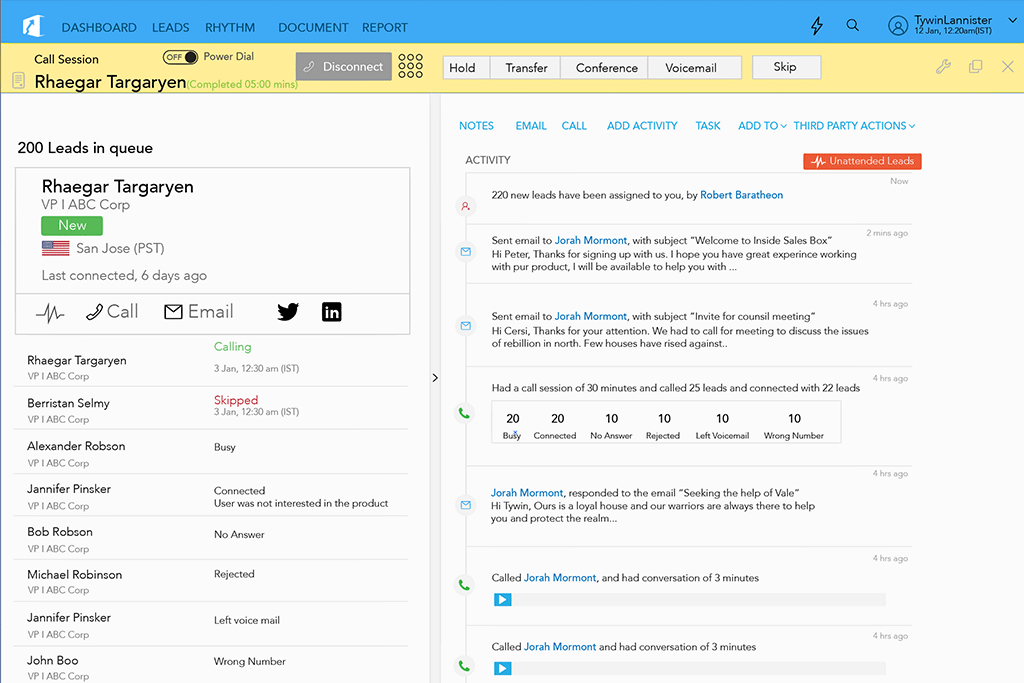Image resolution: width=1024 pixels, height=683 pixels.
Task: Click the Disconnect button
Action: pos(343,65)
